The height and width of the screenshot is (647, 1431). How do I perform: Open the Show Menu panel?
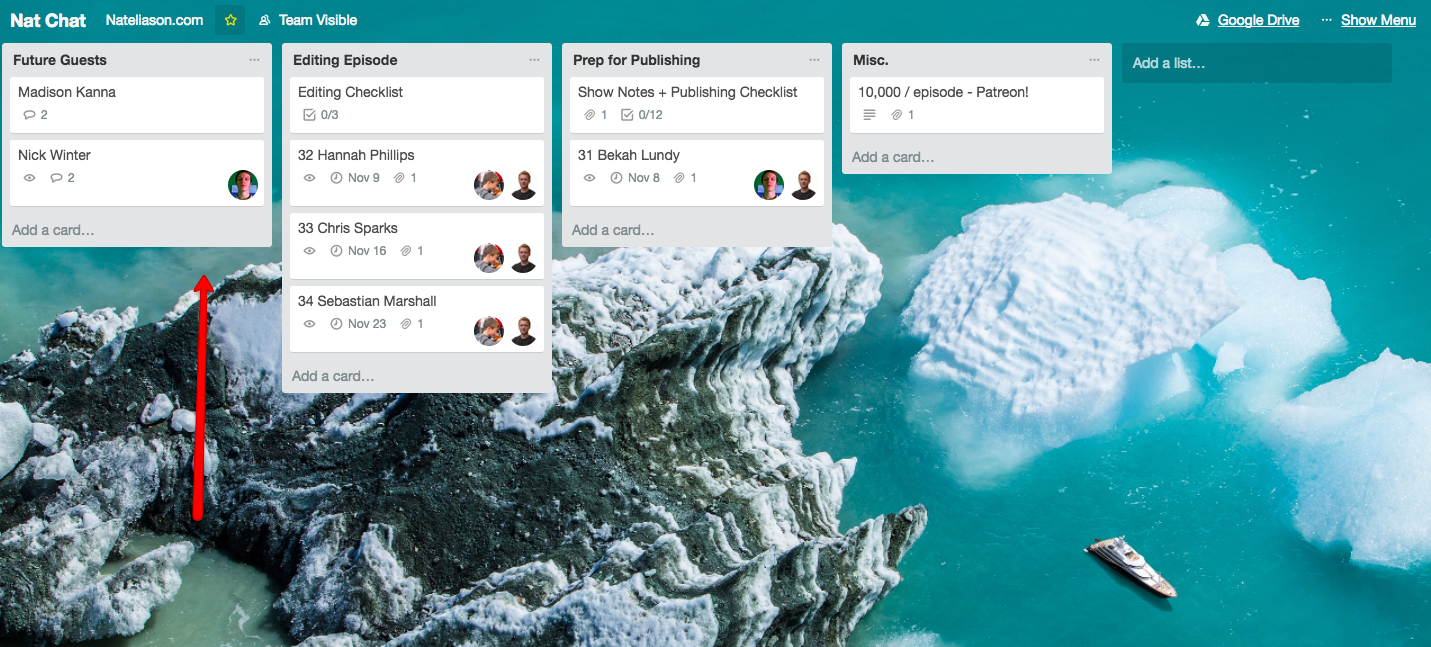[1377, 20]
